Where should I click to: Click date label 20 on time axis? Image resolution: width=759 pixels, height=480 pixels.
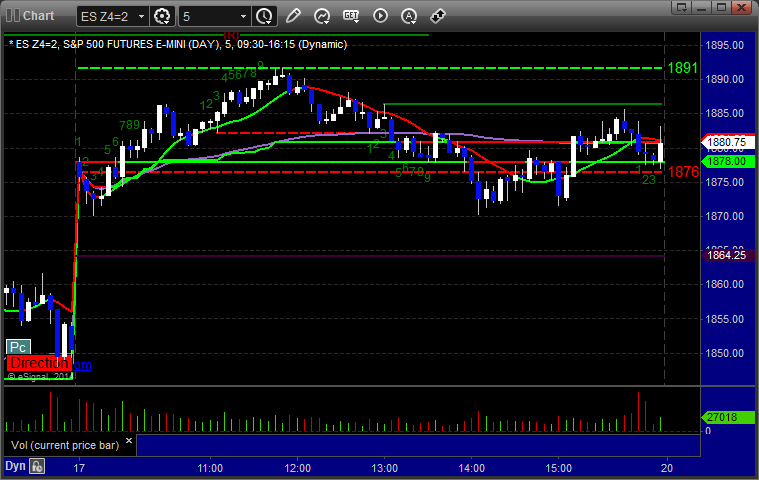(x=667, y=468)
